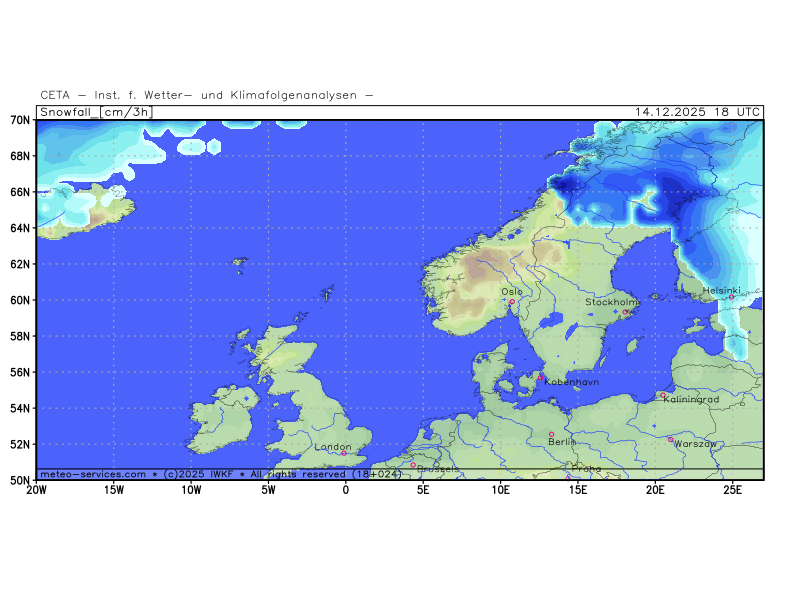Screen dimensions: 800x600
Task: Click the Helsinki city marker dot
Action: [x=731, y=297]
